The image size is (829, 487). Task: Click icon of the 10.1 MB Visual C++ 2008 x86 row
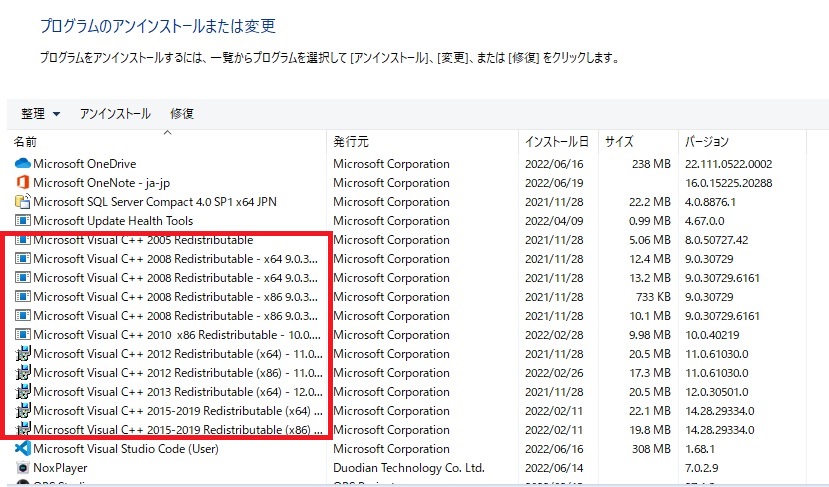coord(23,316)
